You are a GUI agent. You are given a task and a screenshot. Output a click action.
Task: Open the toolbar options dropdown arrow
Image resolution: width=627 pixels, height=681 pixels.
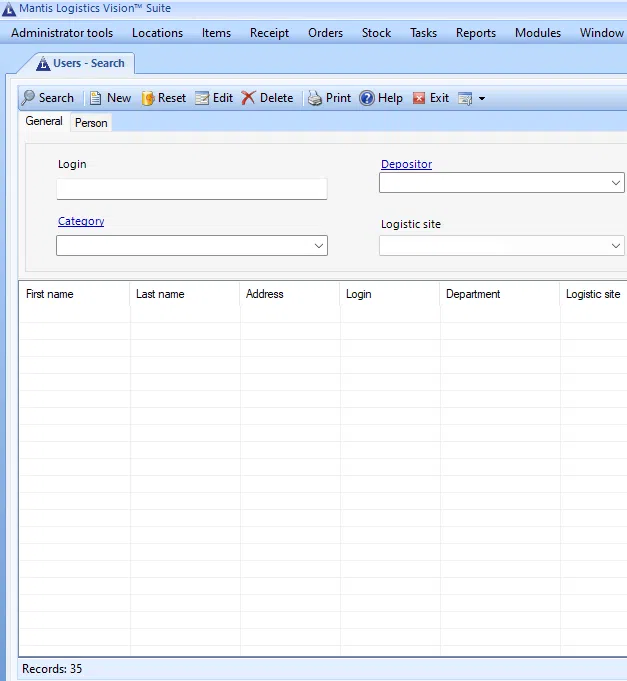tap(481, 99)
